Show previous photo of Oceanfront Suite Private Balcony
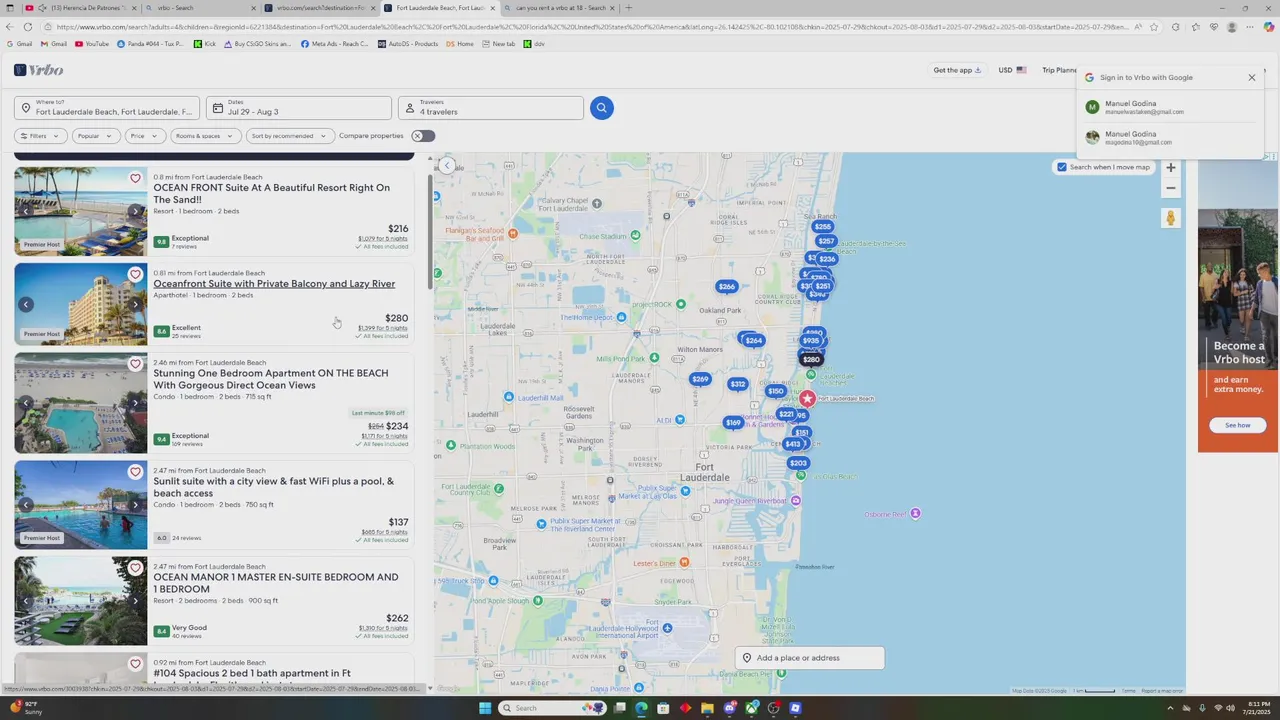Viewport: 1280px width, 720px height. point(26,304)
